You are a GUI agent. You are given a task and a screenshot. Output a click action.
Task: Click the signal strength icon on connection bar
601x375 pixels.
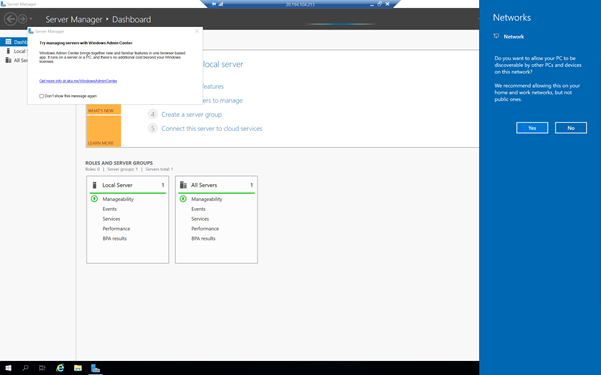[221, 4]
